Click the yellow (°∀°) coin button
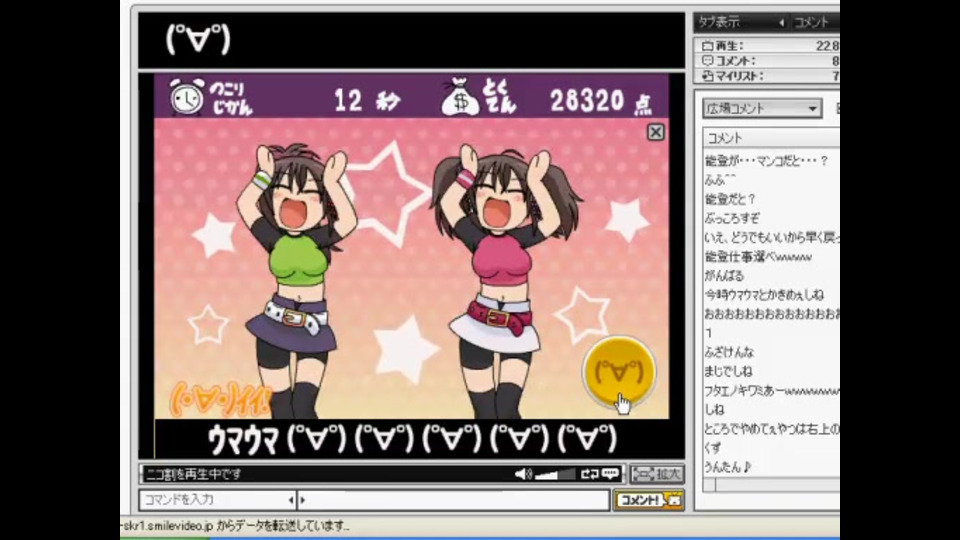The height and width of the screenshot is (540, 960). pyautogui.click(x=619, y=371)
